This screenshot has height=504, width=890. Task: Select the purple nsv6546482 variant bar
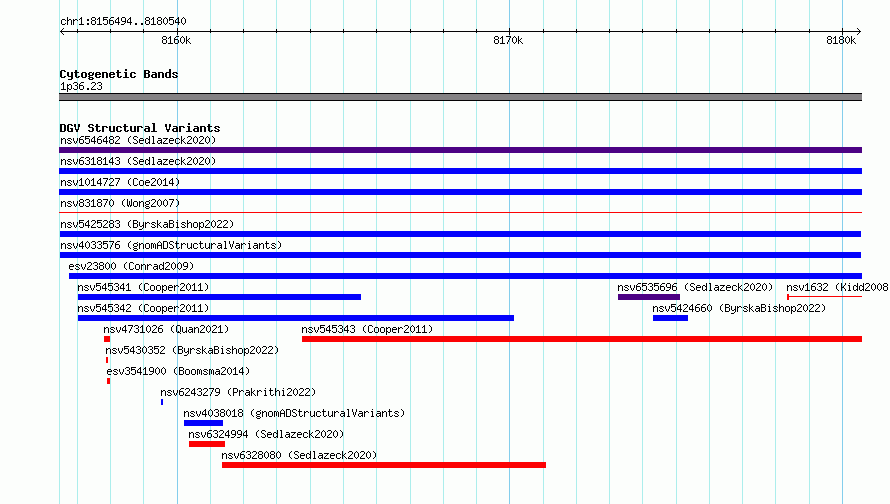460,150
